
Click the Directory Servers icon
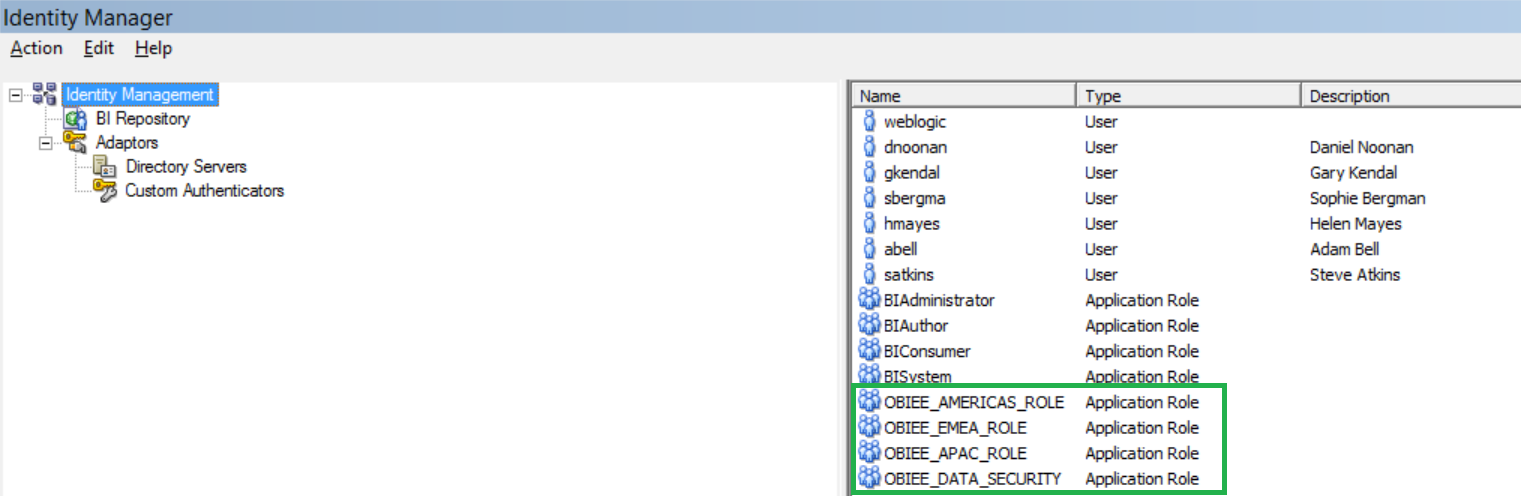click(105, 167)
